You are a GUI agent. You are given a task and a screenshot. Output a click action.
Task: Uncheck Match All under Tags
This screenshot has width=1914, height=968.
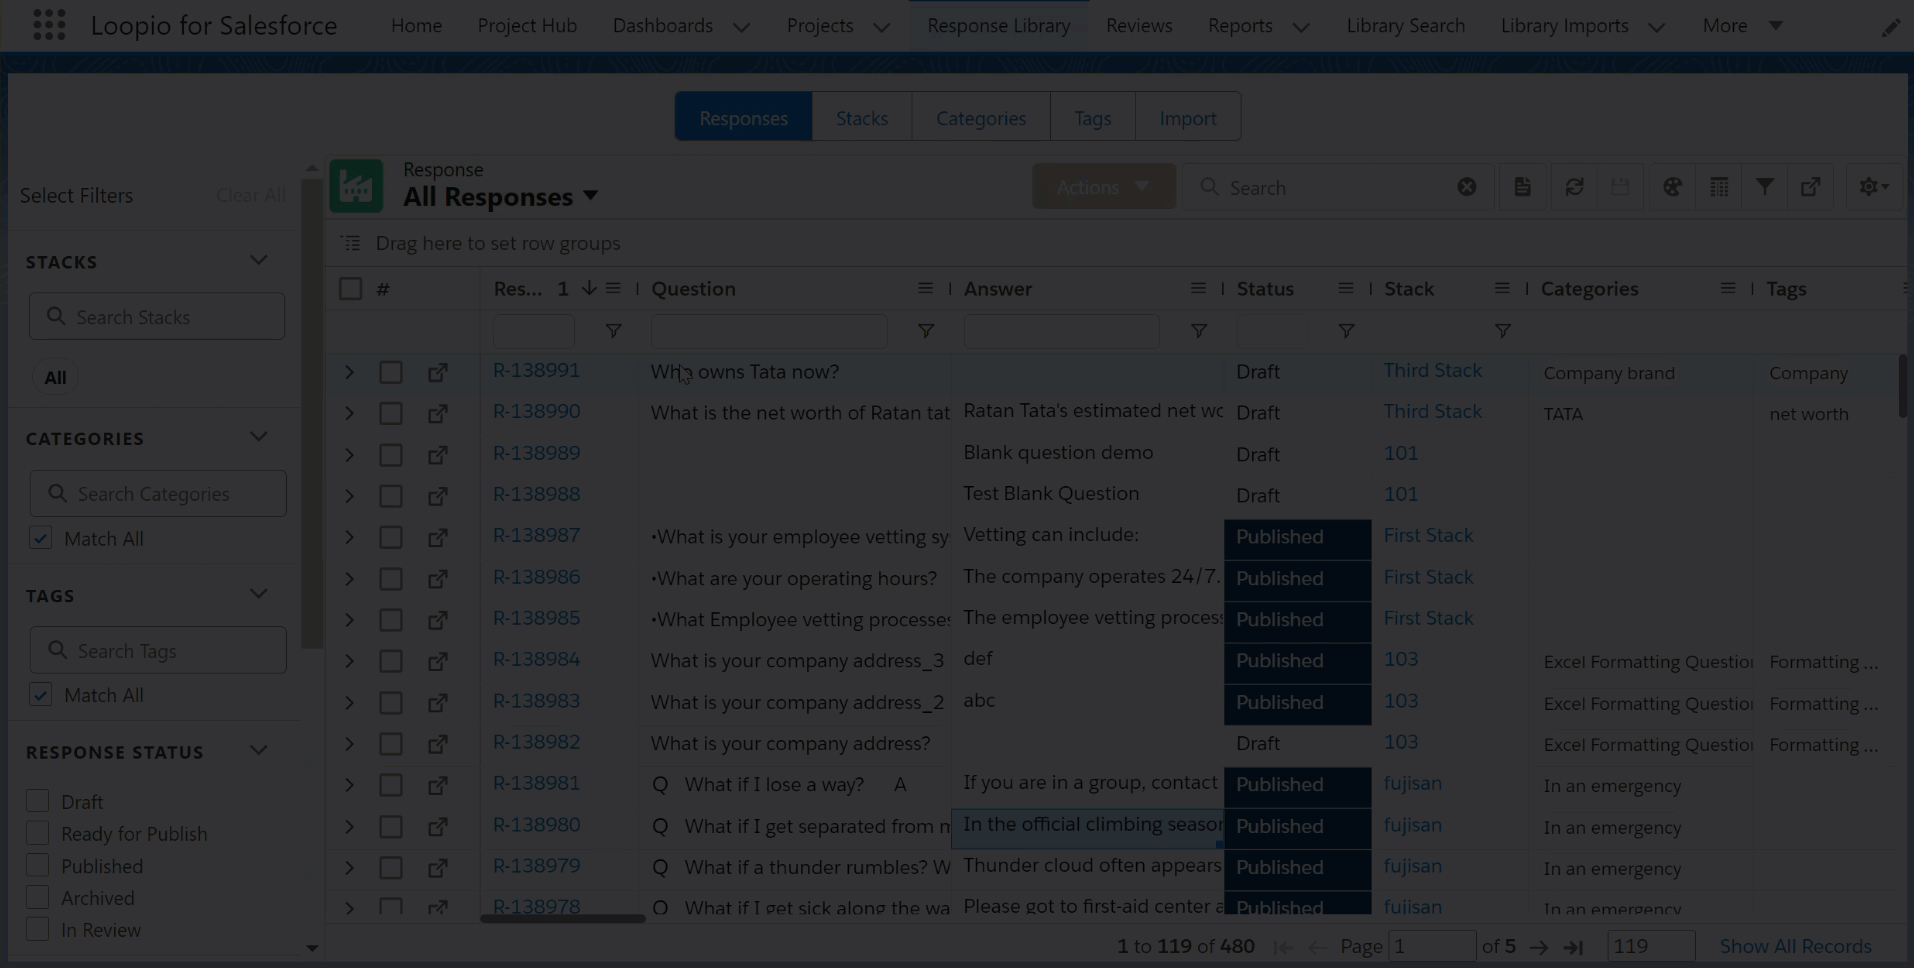coord(40,694)
